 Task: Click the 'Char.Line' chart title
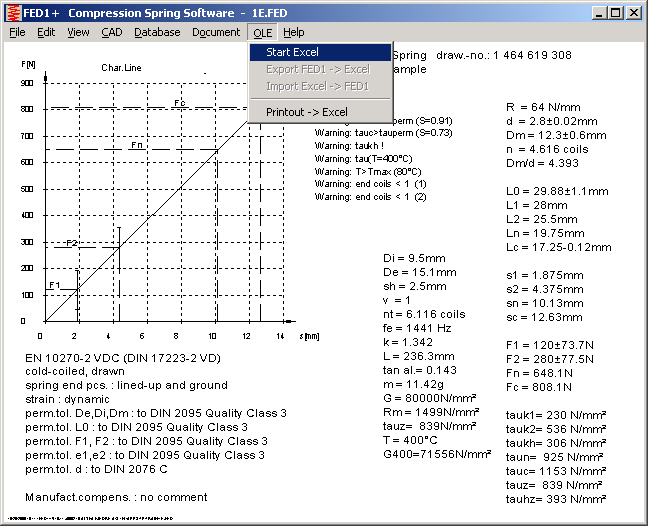[x=121, y=68]
